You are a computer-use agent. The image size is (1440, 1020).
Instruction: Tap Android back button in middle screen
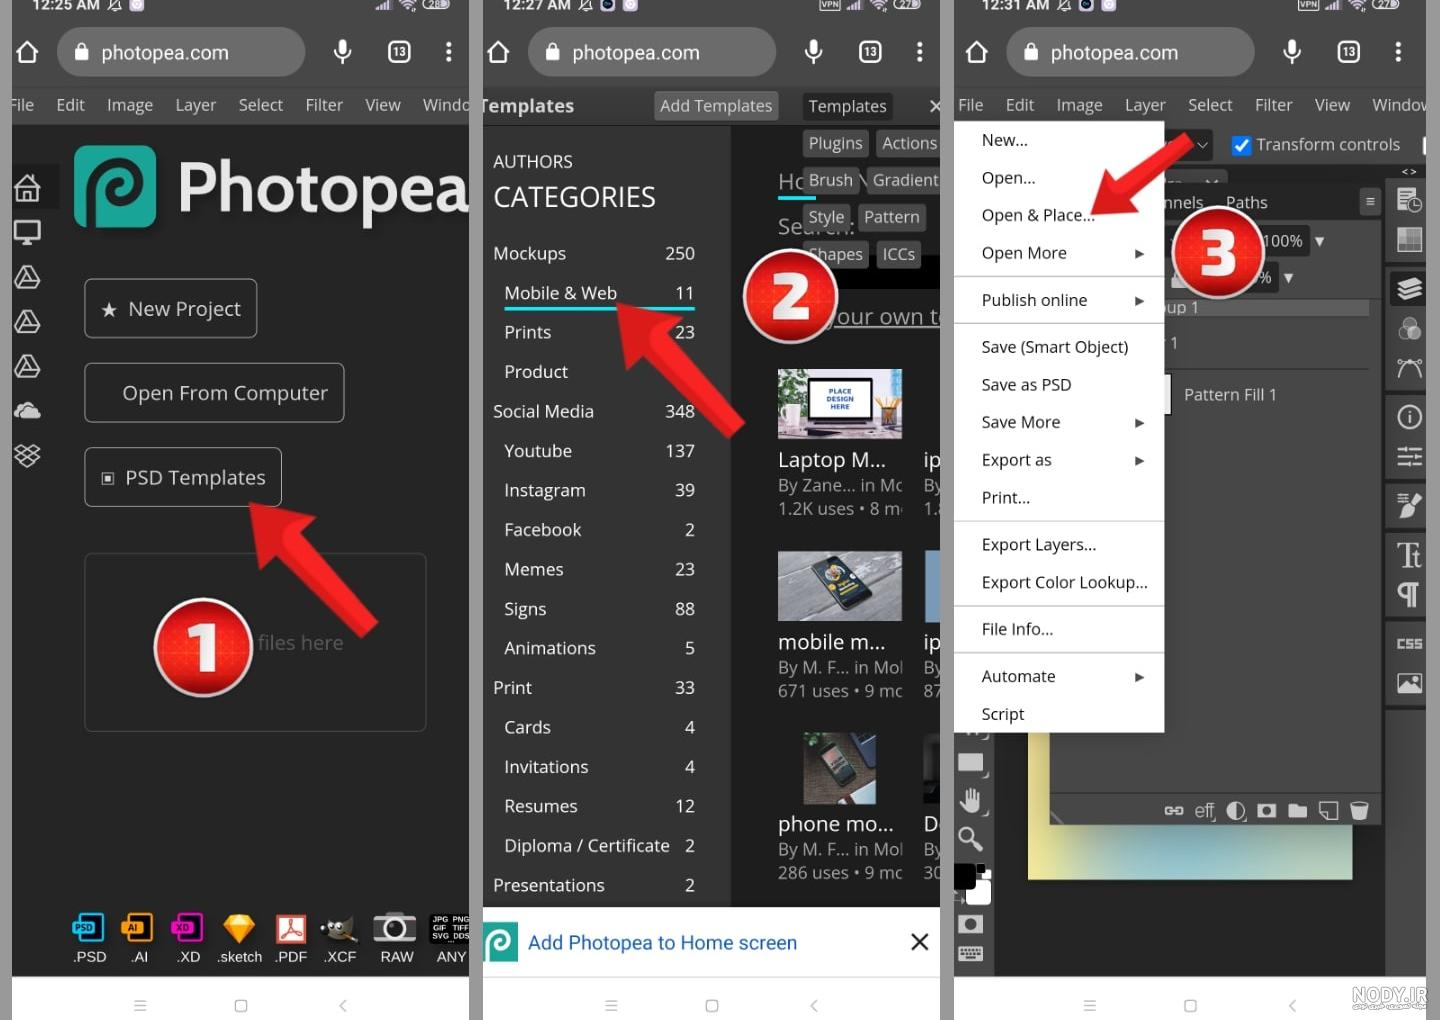[x=813, y=1006]
